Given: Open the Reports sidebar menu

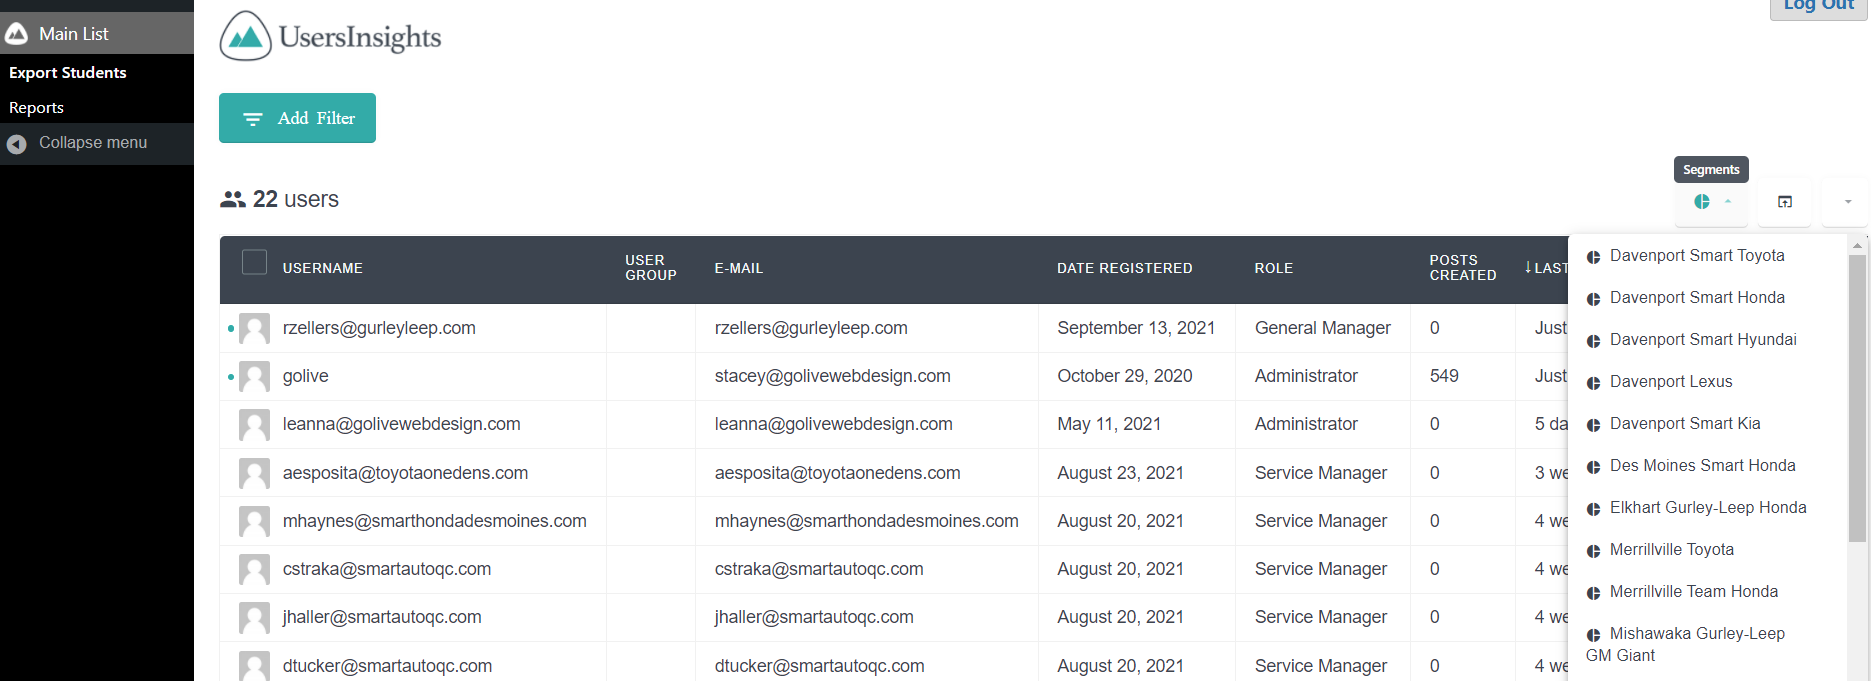Looking at the screenshot, I should 37,108.
